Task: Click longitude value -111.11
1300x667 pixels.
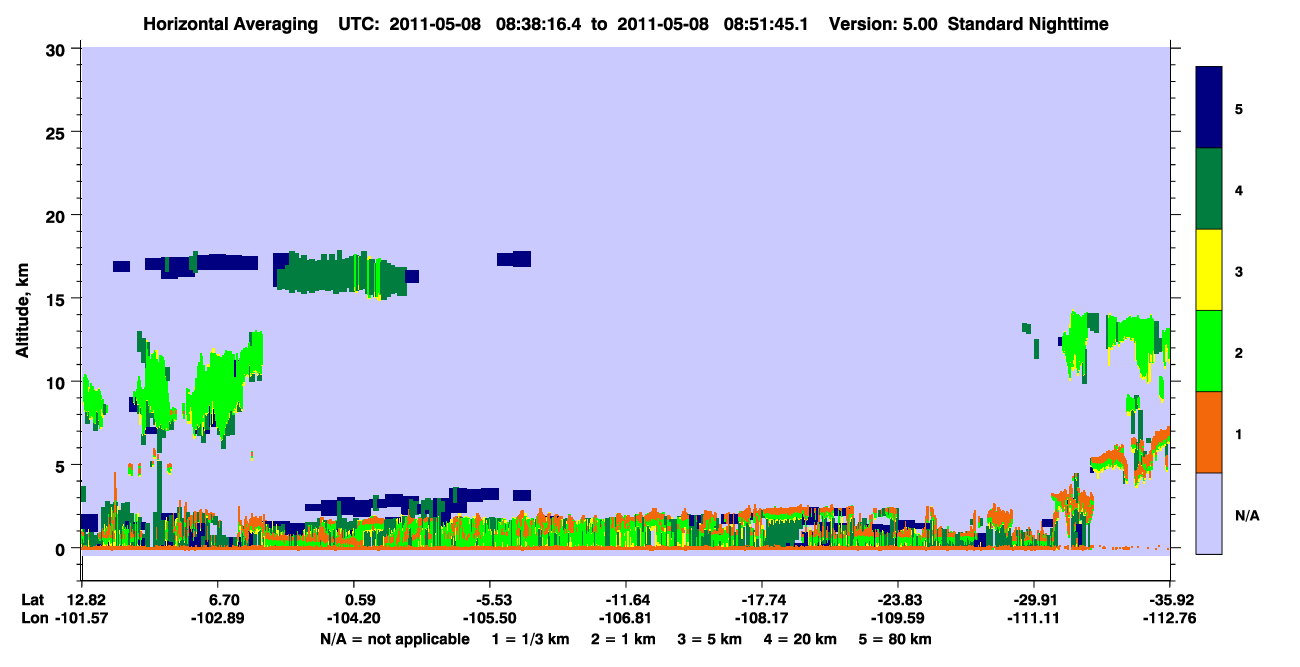Action: tap(1033, 618)
